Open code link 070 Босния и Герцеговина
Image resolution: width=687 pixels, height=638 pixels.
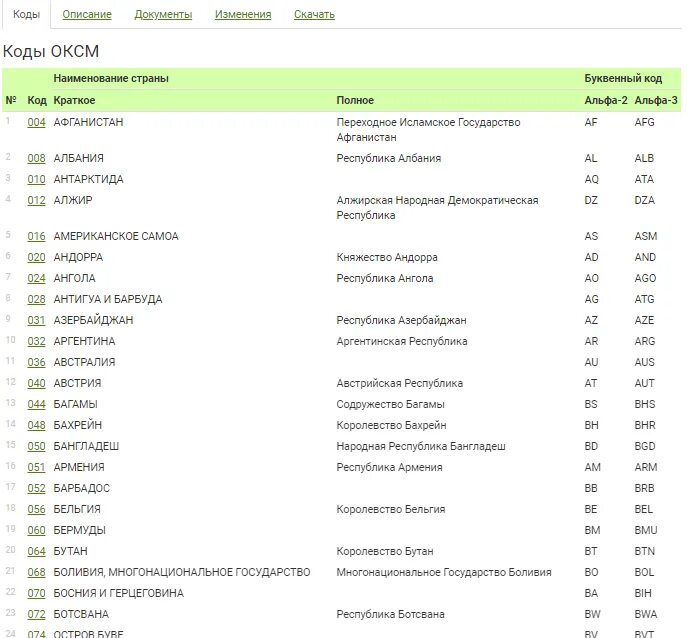click(x=36, y=594)
